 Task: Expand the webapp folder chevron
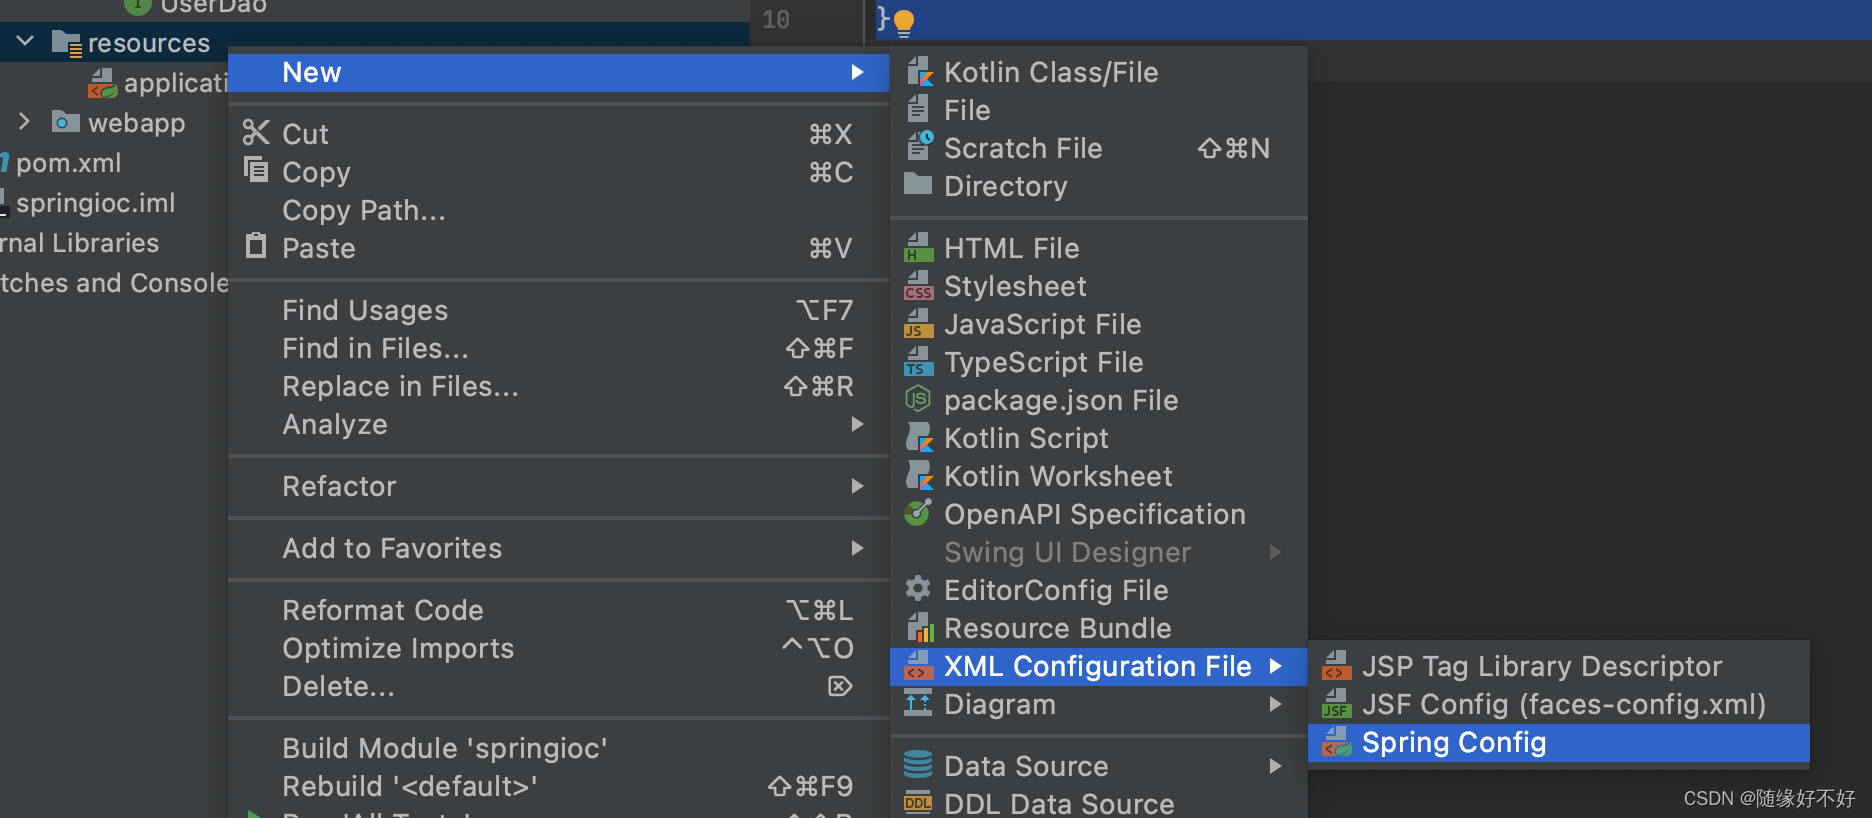(x=26, y=122)
